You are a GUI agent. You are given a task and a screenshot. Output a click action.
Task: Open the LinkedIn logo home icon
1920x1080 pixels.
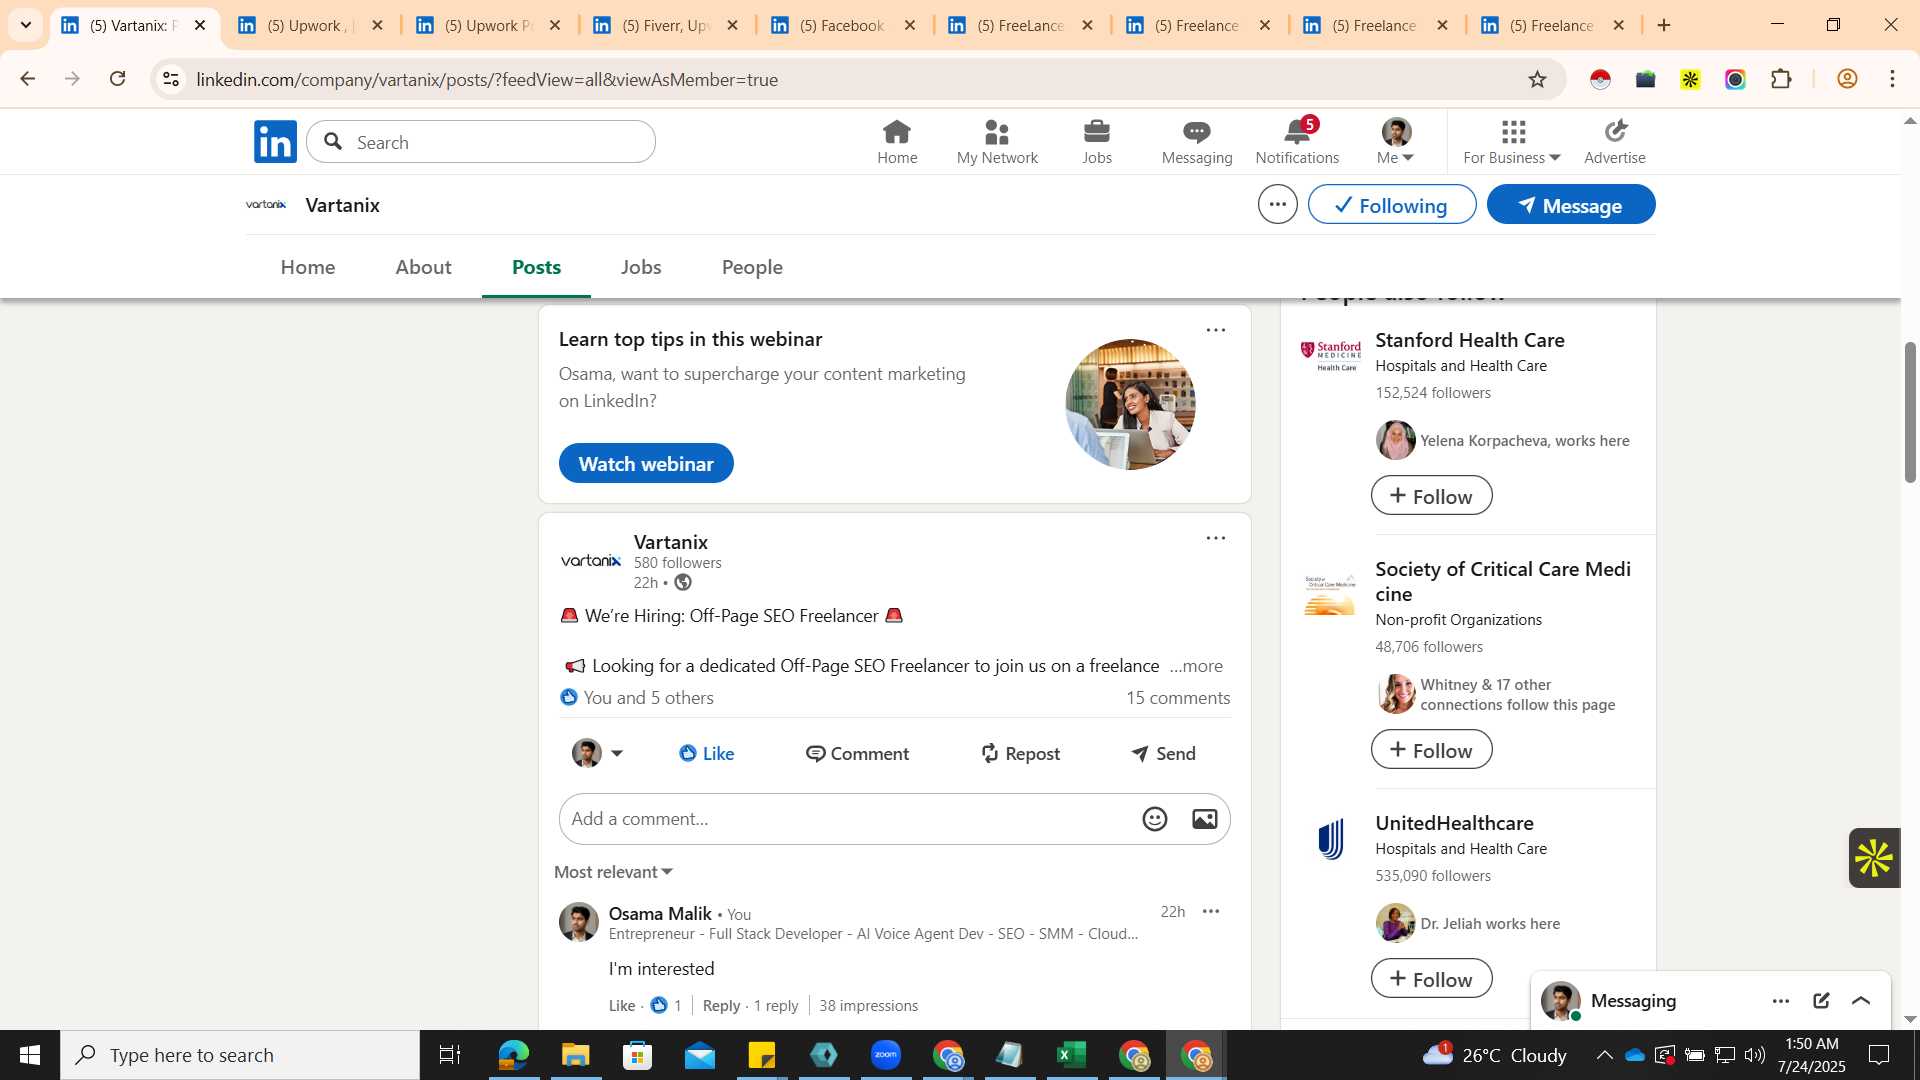point(275,142)
